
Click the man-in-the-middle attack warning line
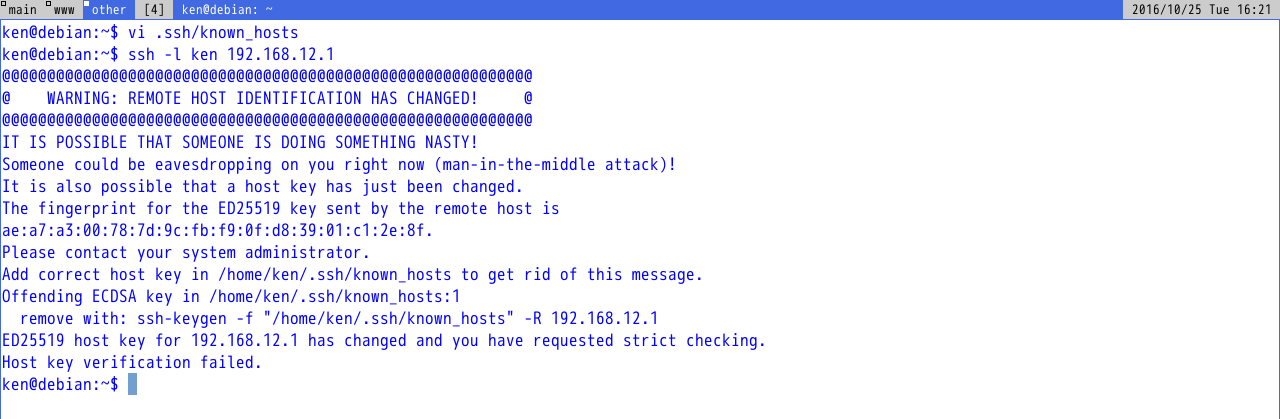[339, 164]
